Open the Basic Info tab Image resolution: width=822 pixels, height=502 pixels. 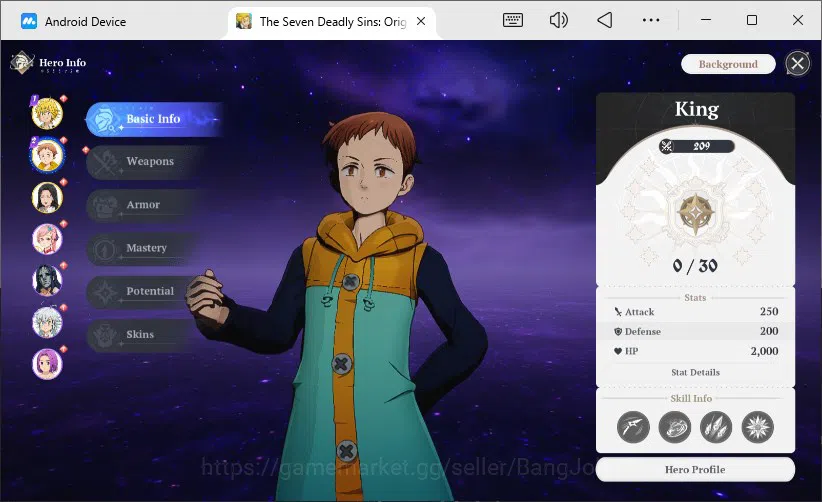154,119
